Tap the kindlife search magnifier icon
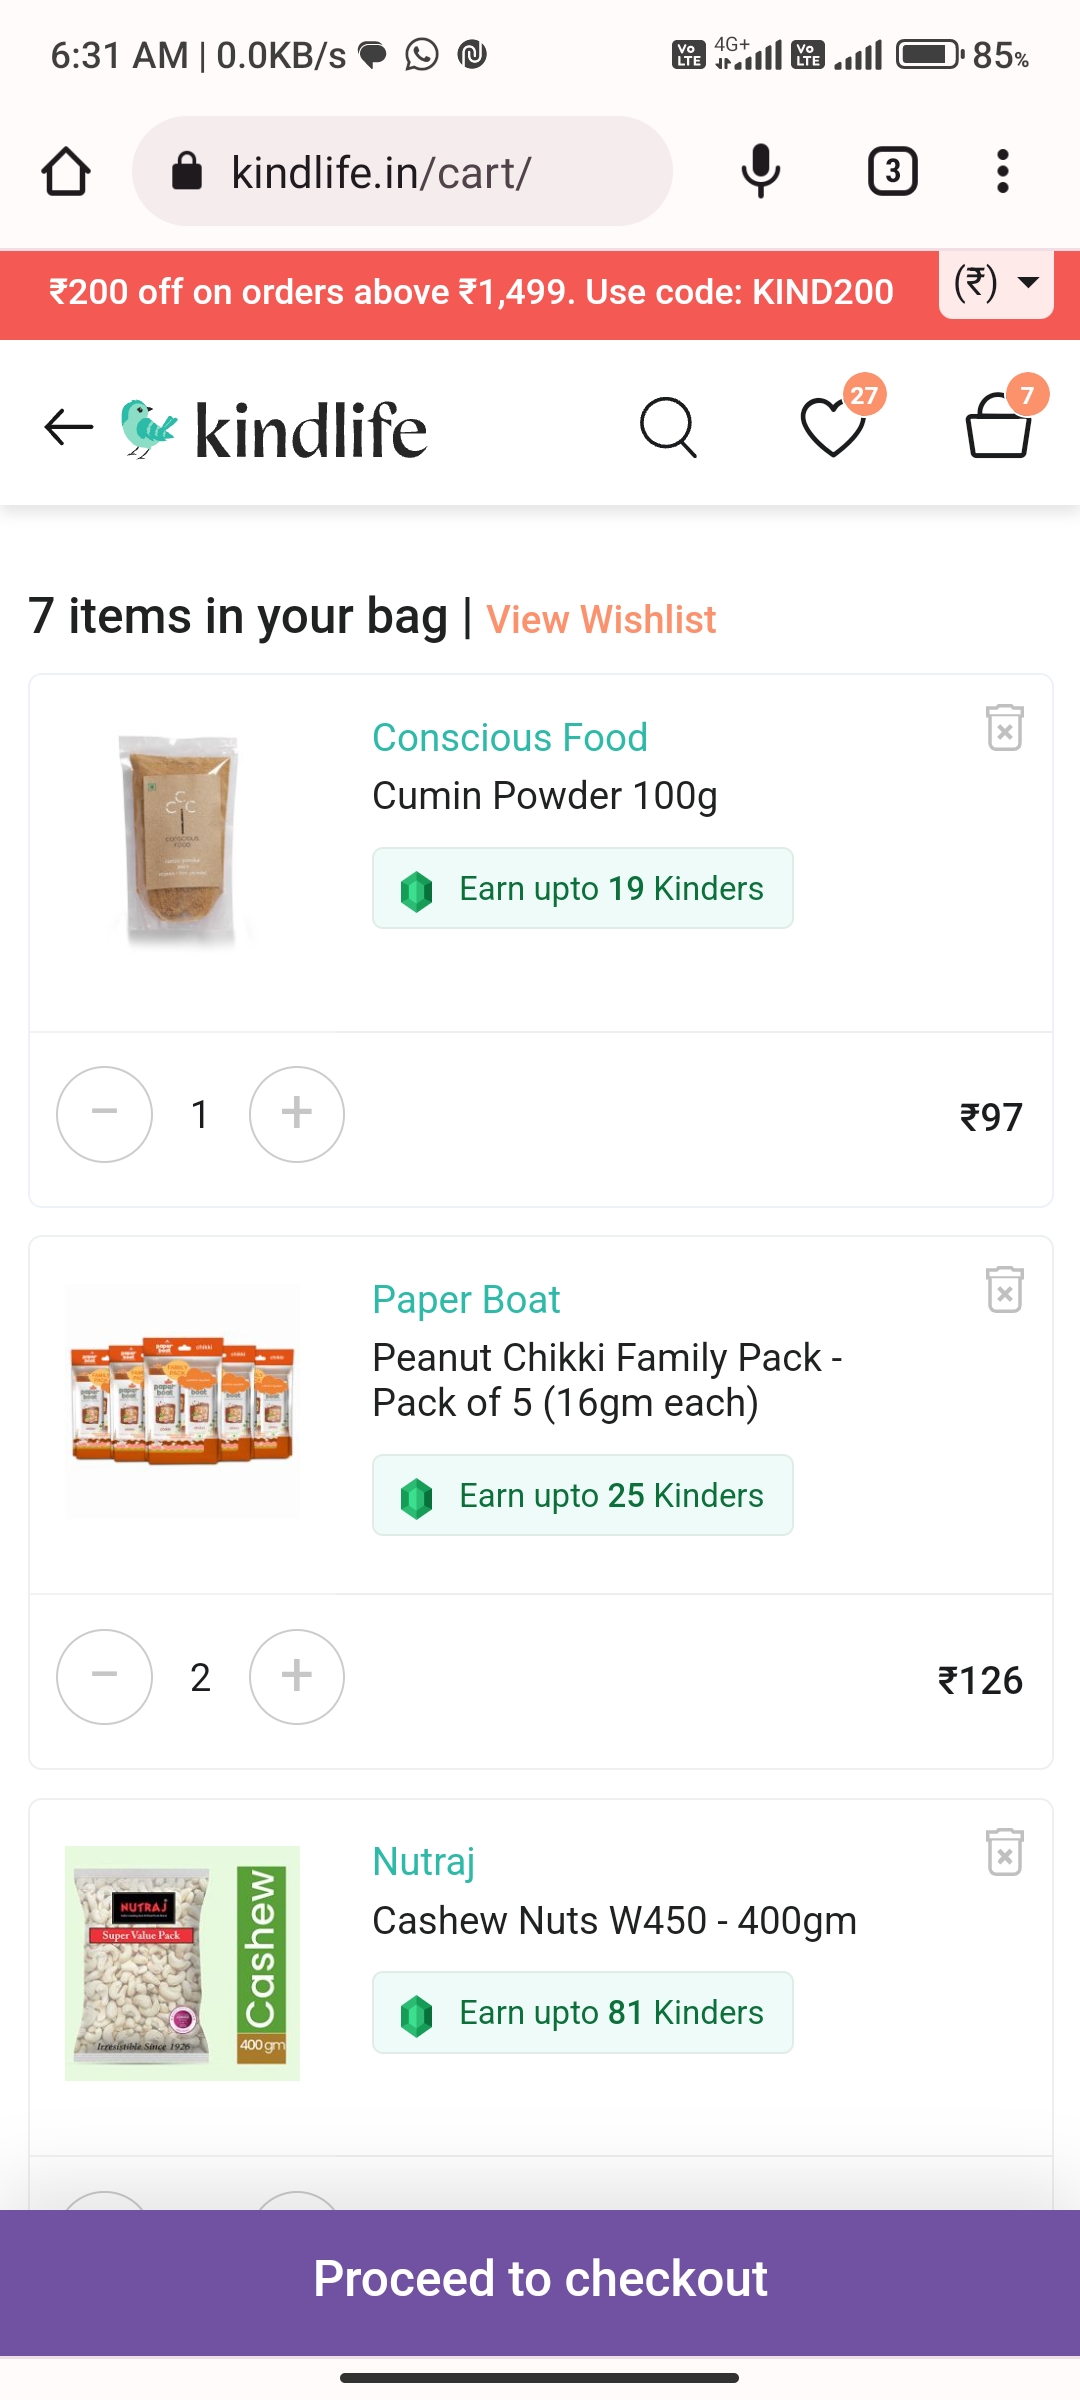This screenshot has height=2400, width=1080. pos(668,428)
